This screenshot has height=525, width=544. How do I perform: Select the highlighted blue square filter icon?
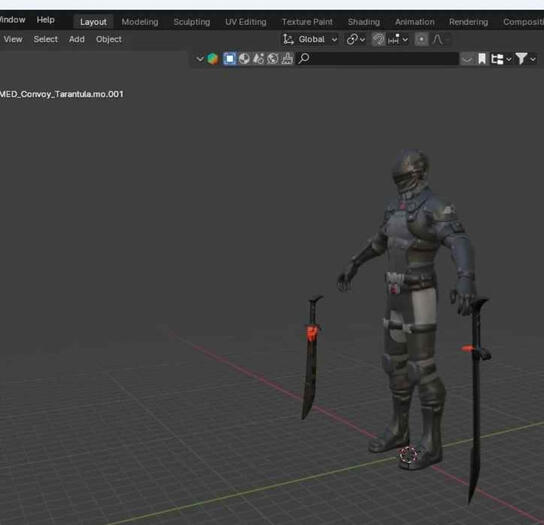[230, 59]
